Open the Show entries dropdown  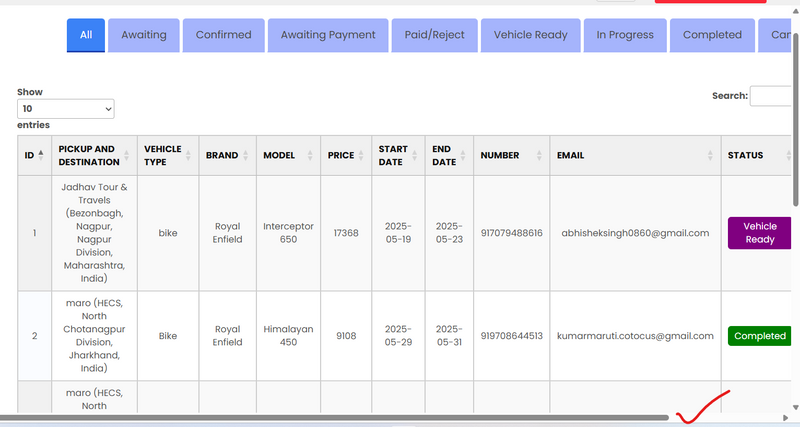click(66, 108)
